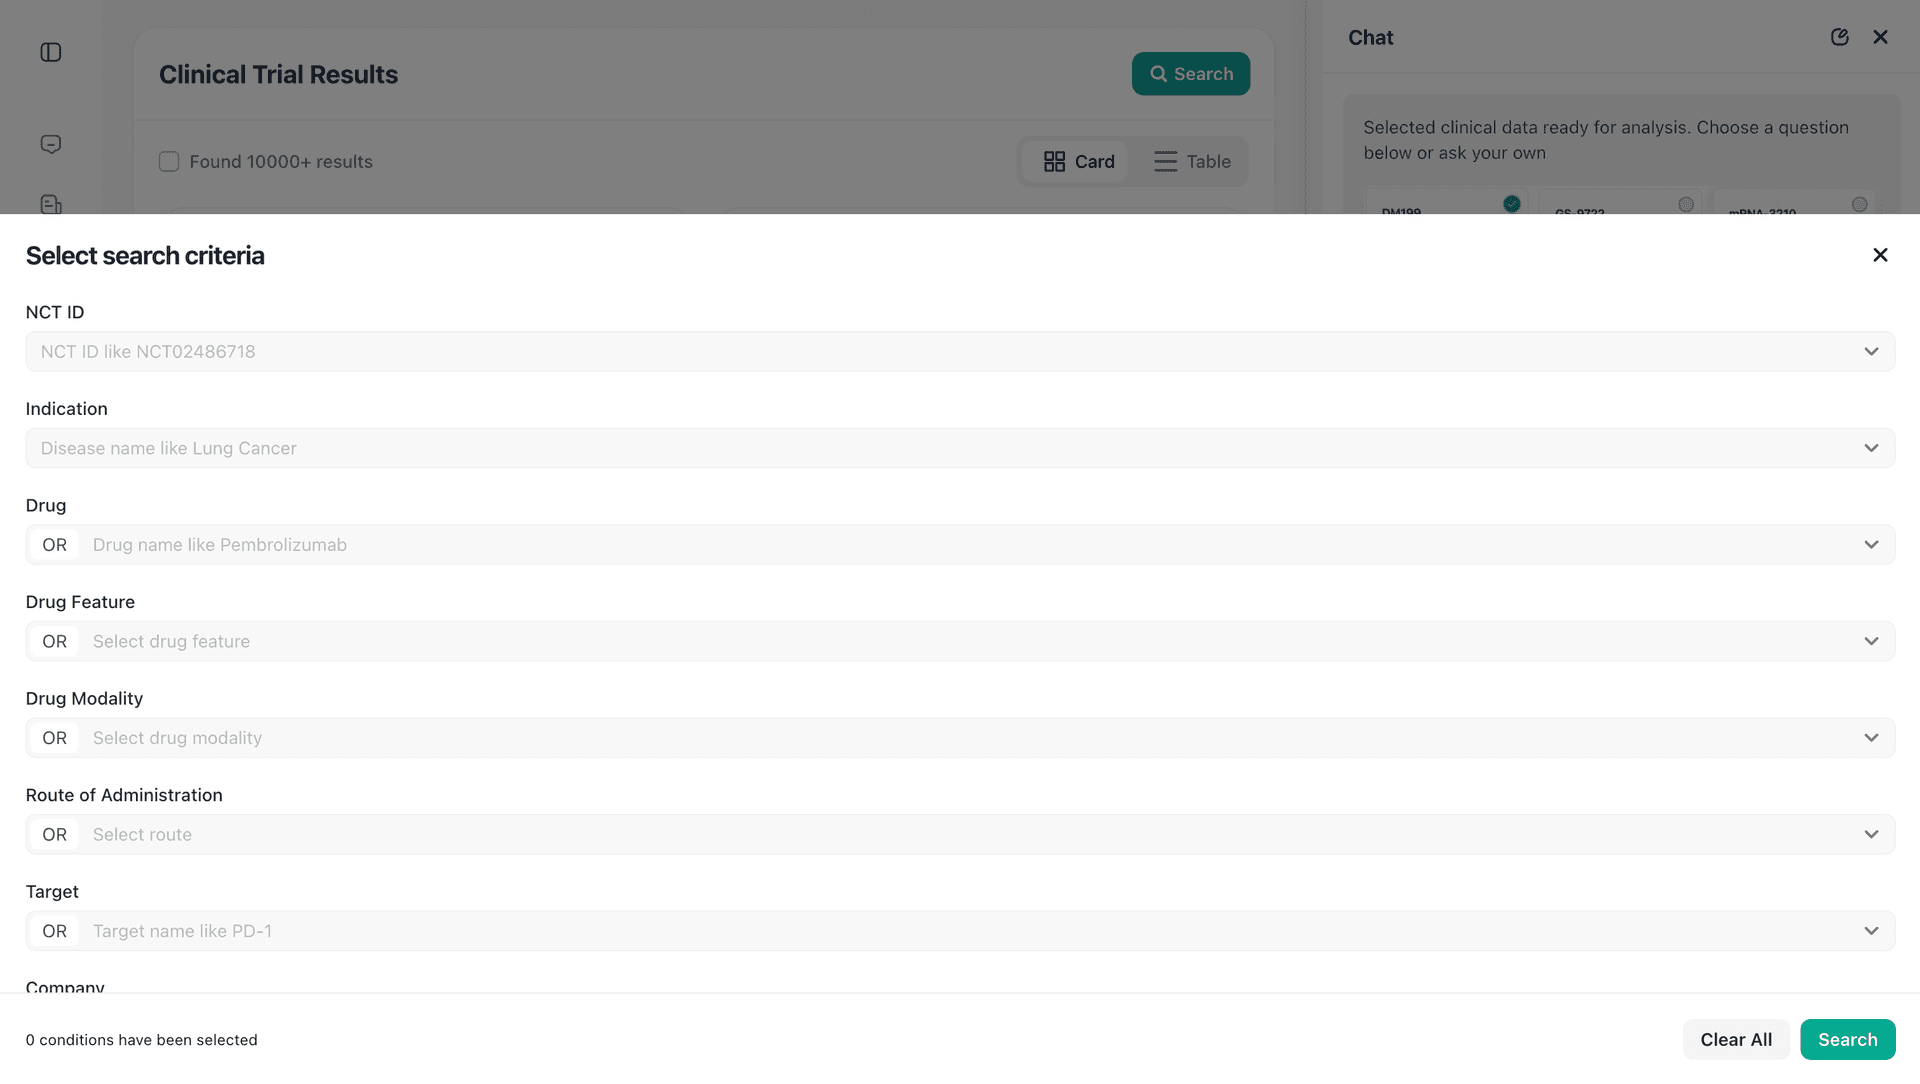Toggle the OR operator for Target
The height and width of the screenshot is (1084, 1920).
[54, 931]
